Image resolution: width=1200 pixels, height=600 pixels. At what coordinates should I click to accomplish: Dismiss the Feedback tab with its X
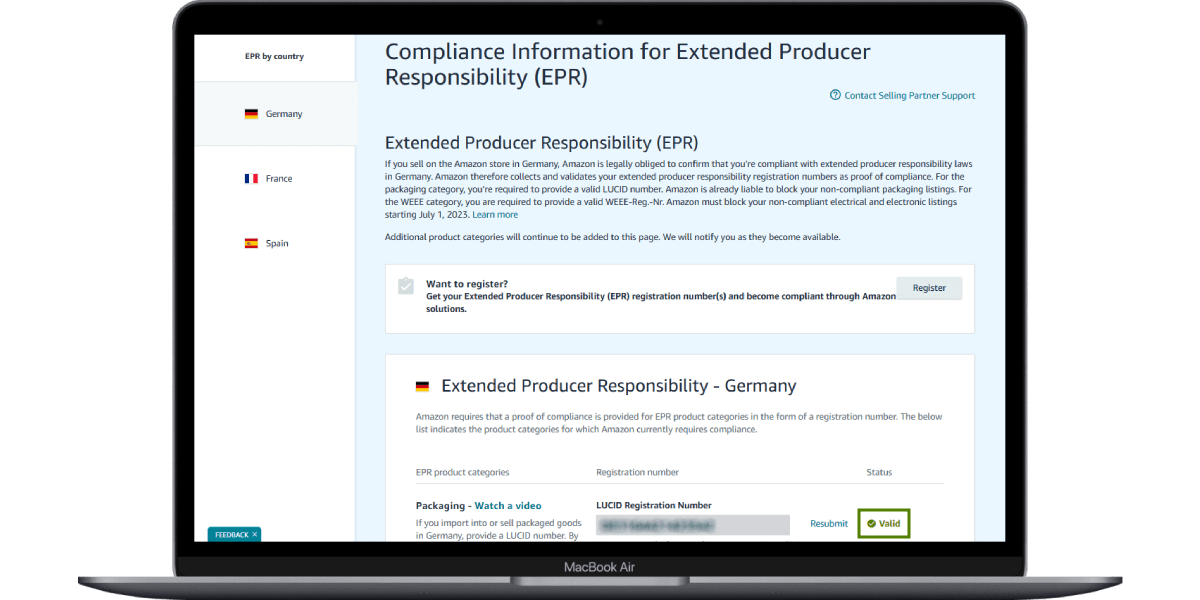coord(255,535)
